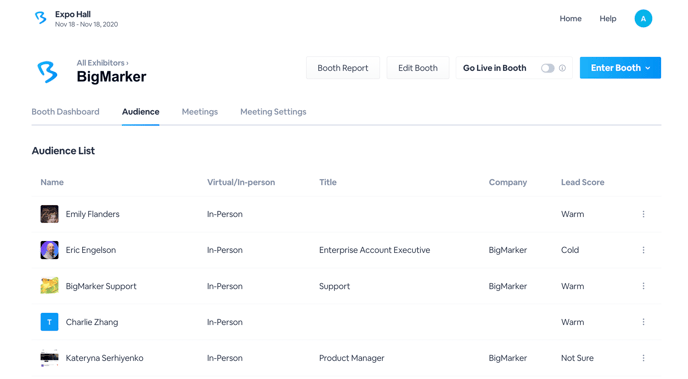Click the Company column header

click(x=508, y=182)
